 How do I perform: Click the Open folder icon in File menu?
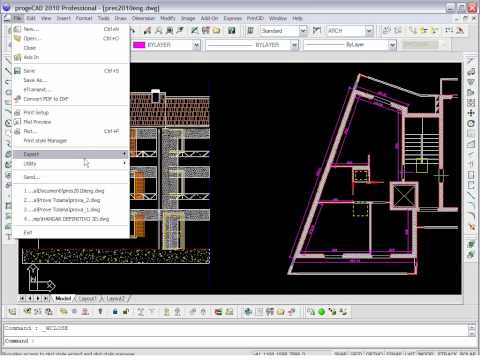(x=17, y=38)
